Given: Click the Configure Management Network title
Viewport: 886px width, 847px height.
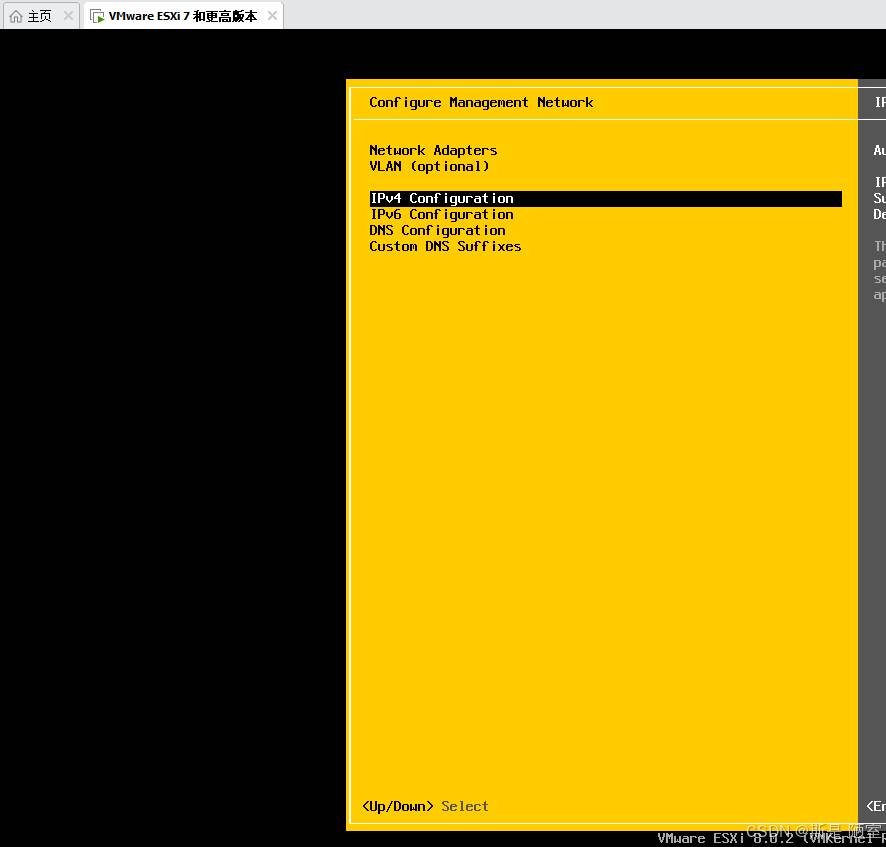Looking at the screenshot, I should (x=481, y=102).
